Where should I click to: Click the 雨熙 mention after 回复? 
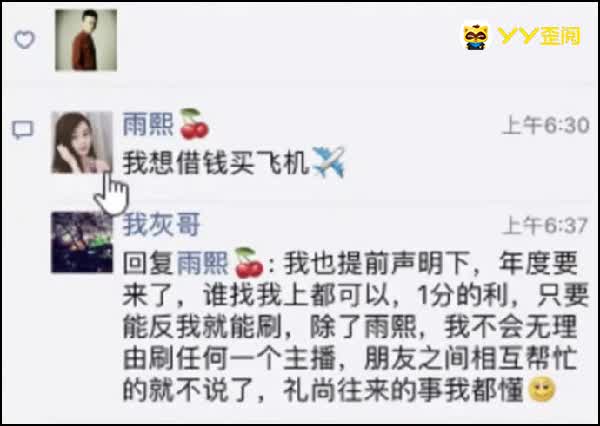[x=202, y=263]
